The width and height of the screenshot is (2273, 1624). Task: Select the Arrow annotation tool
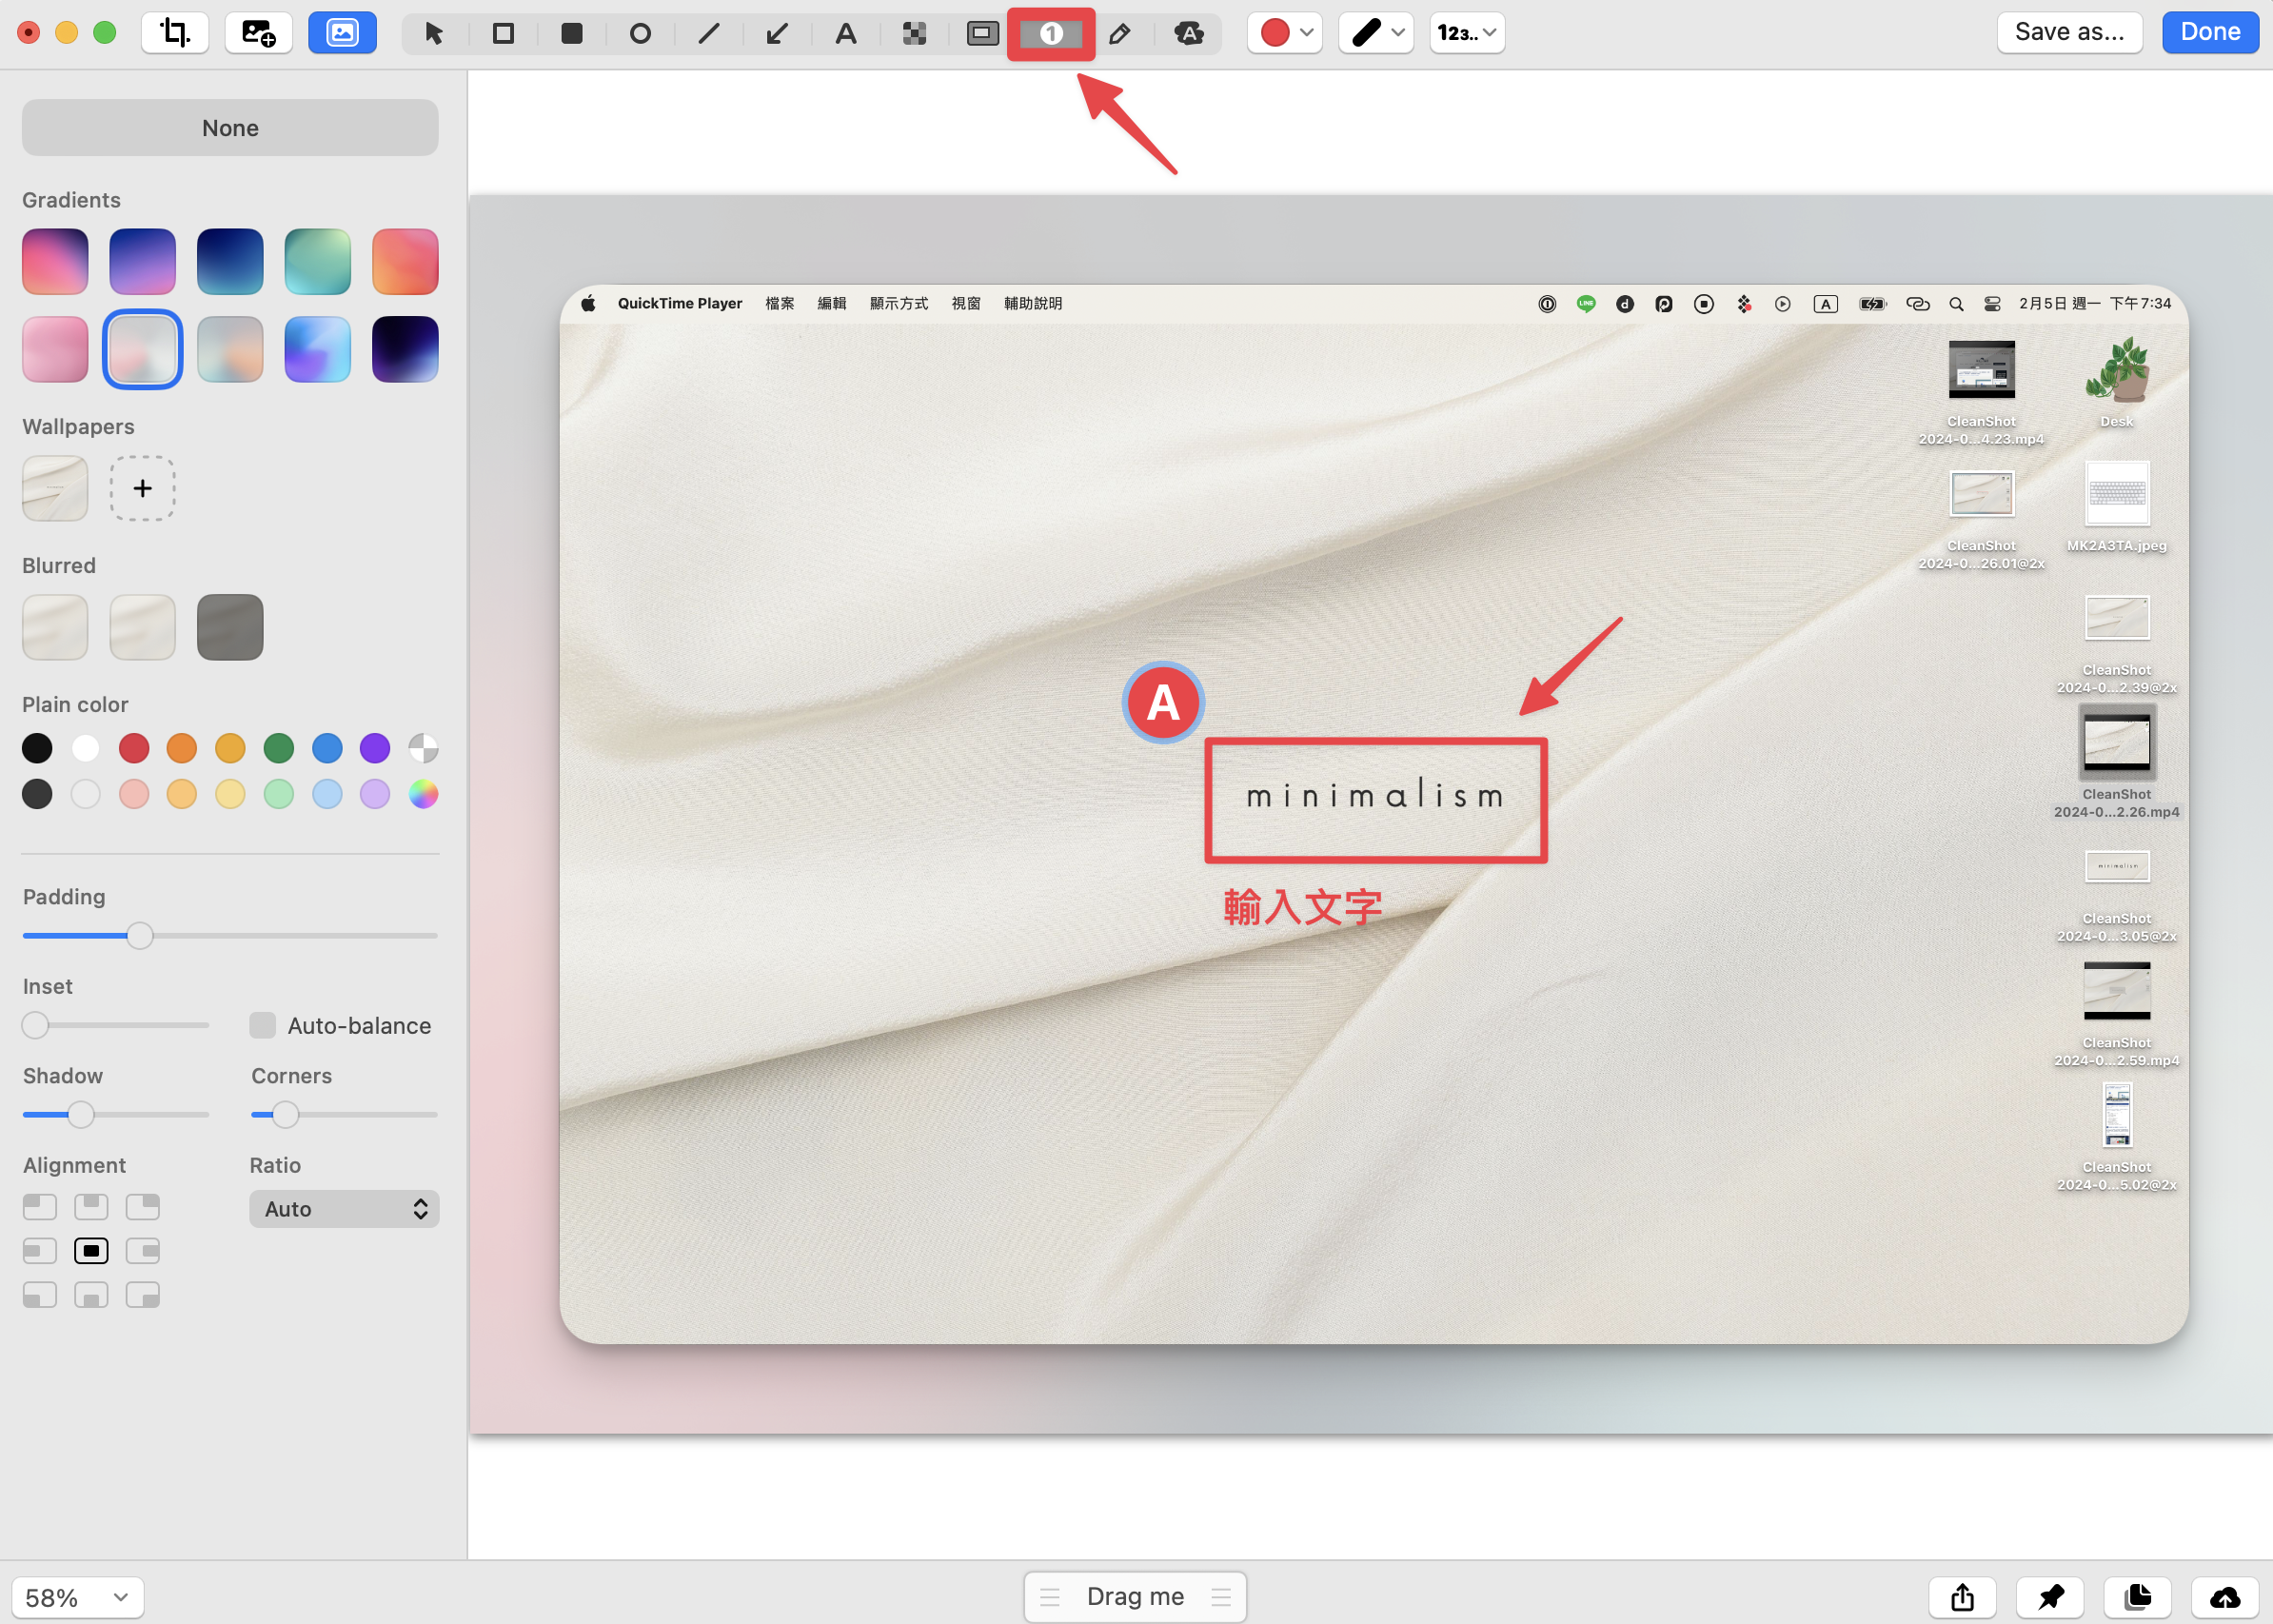coord(776,34)
